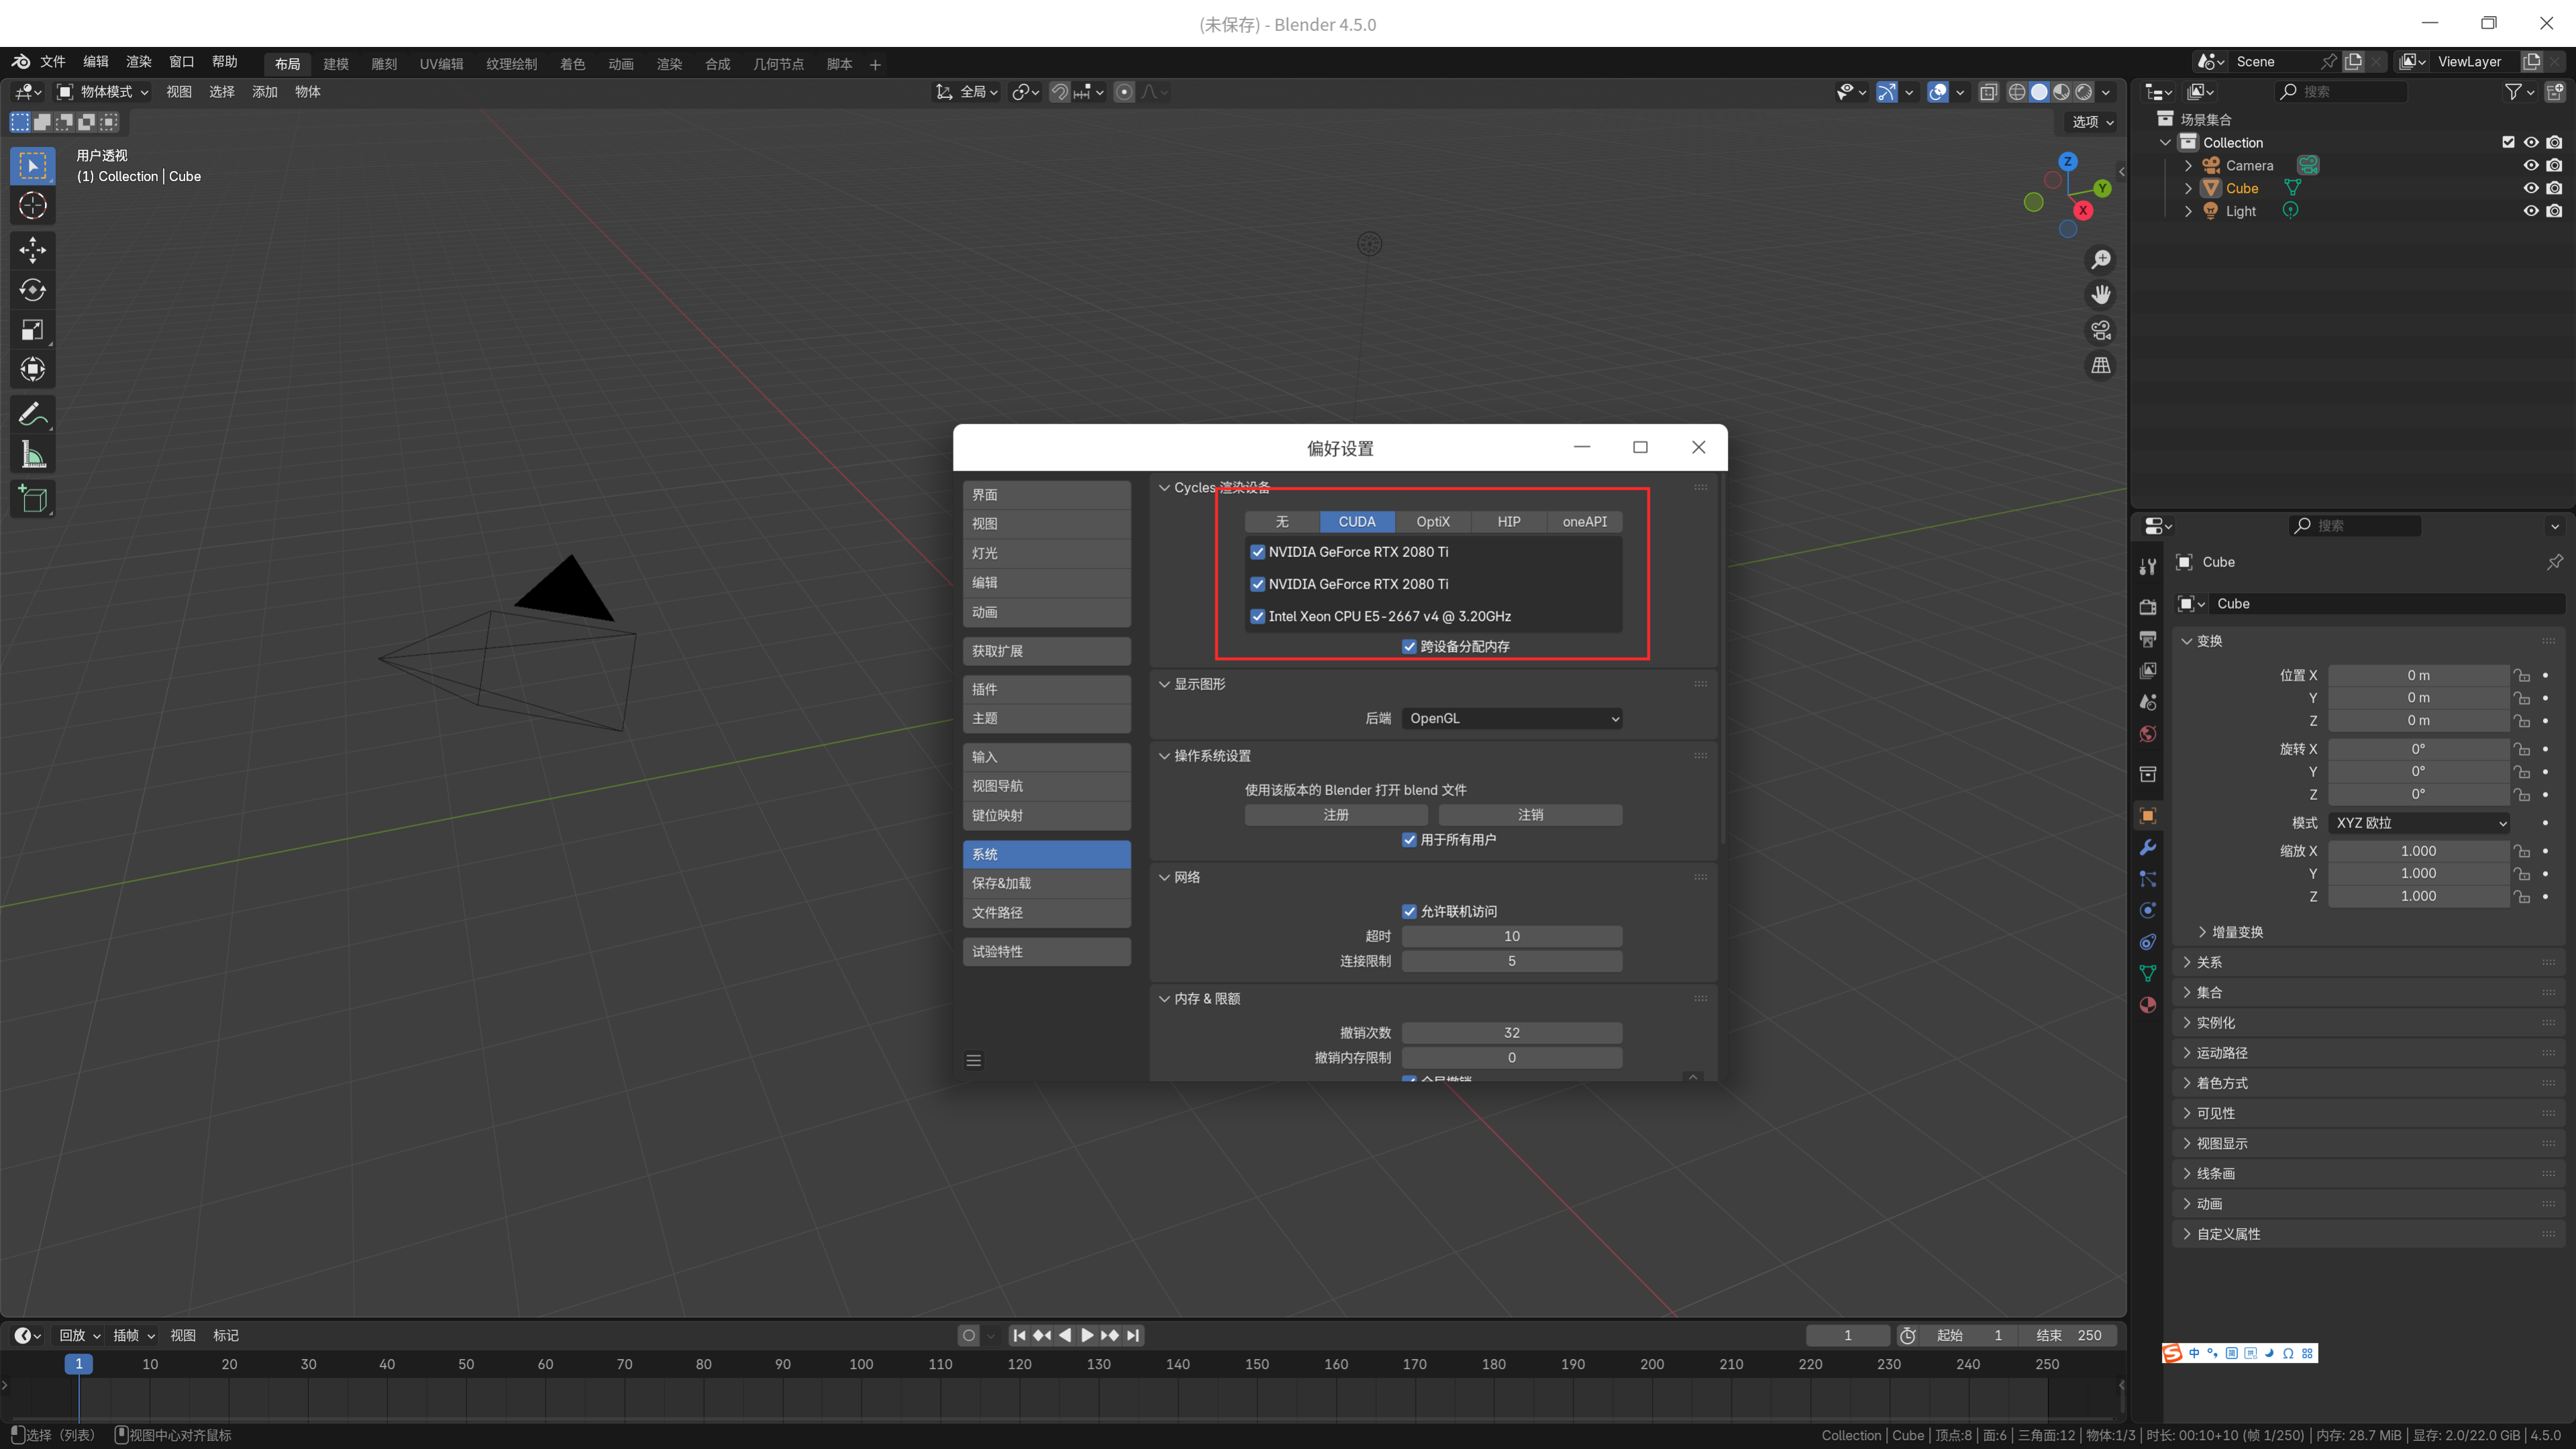Screen dimensions: 2576x1449
Task: Click the viewport zoom magnifier icon
Action: tap(2101, 260)
